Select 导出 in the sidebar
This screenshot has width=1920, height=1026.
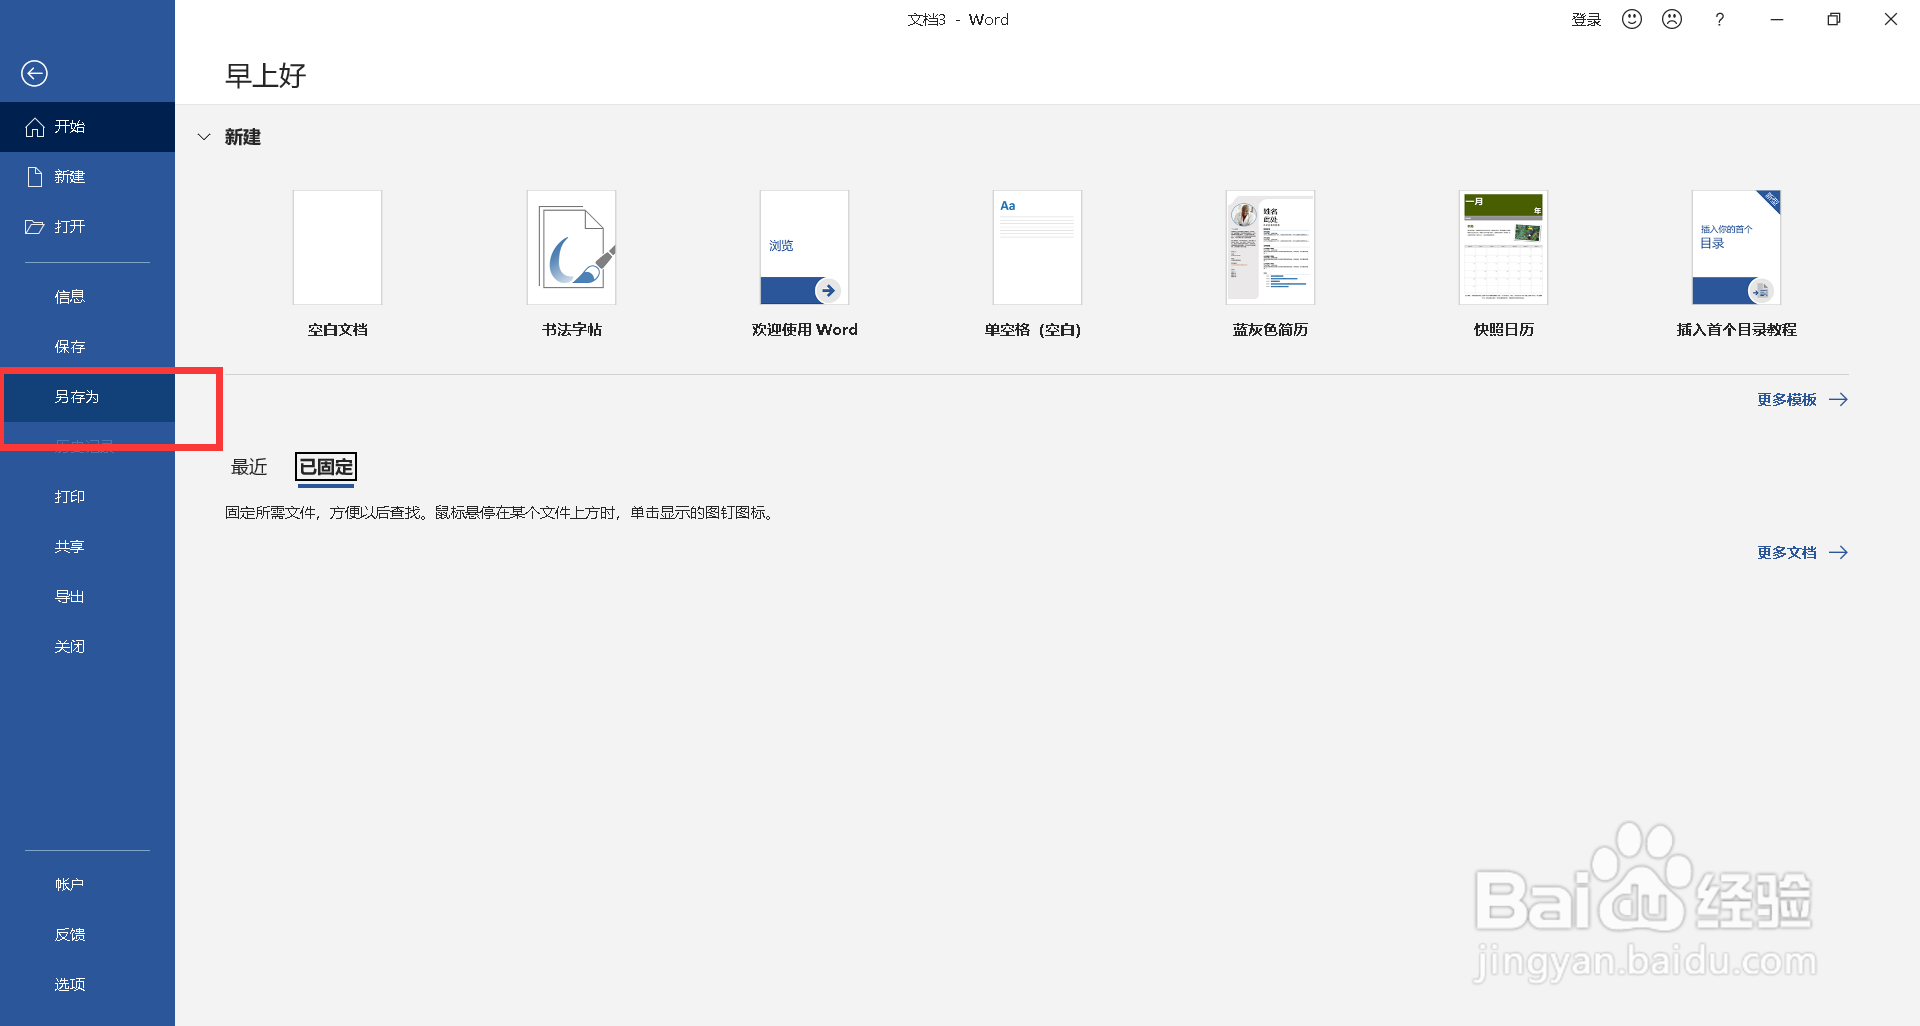pos(87,597)
